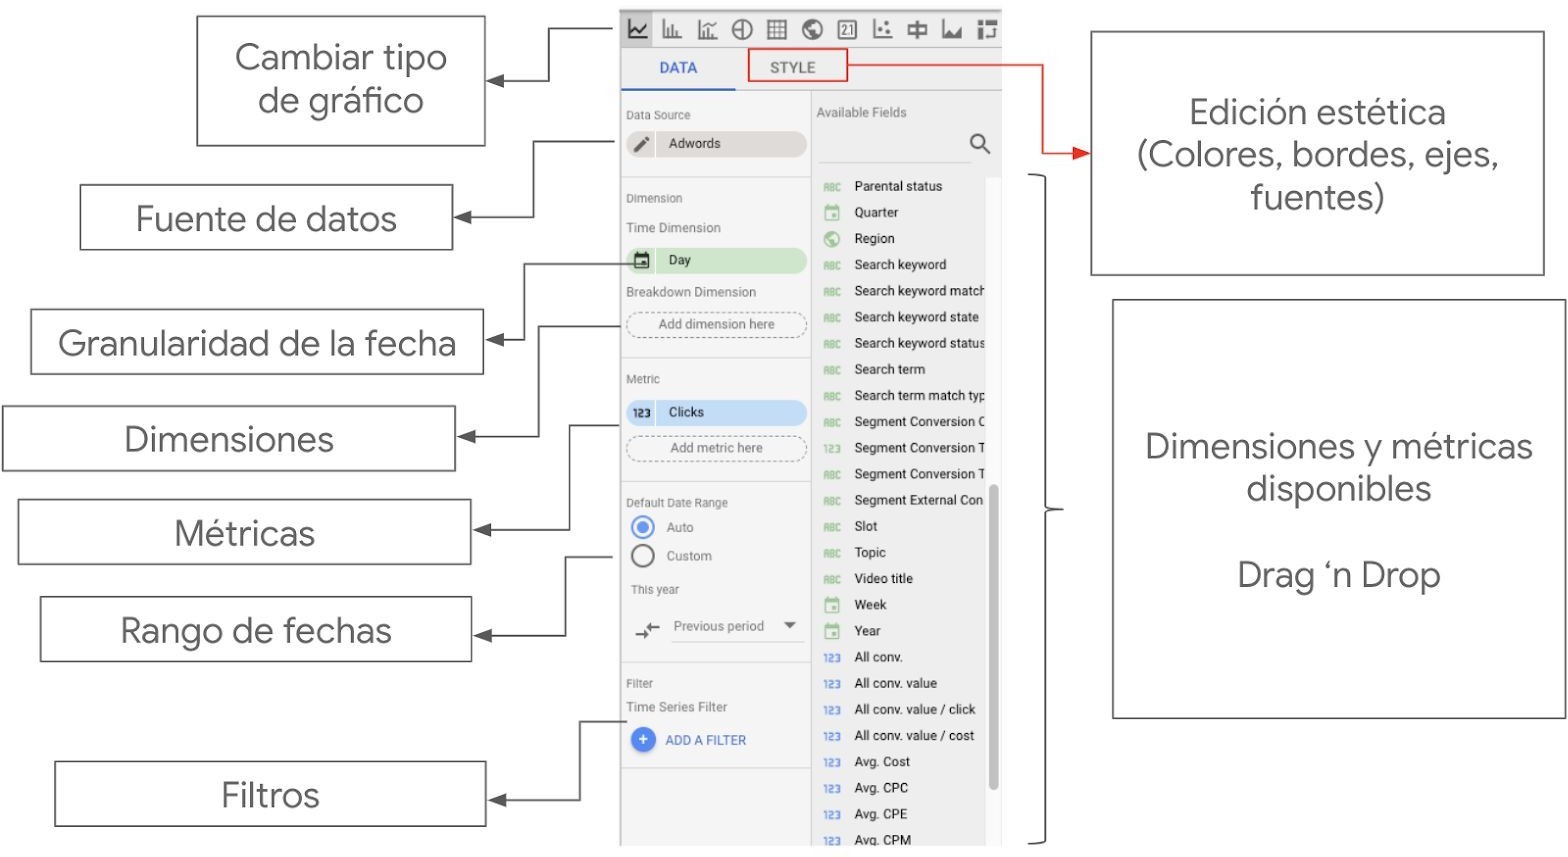Viewport: 1568px width, 857px height.
Task: Select the Auto date range option
Action: pyautogui.click(x=643, y=527)
